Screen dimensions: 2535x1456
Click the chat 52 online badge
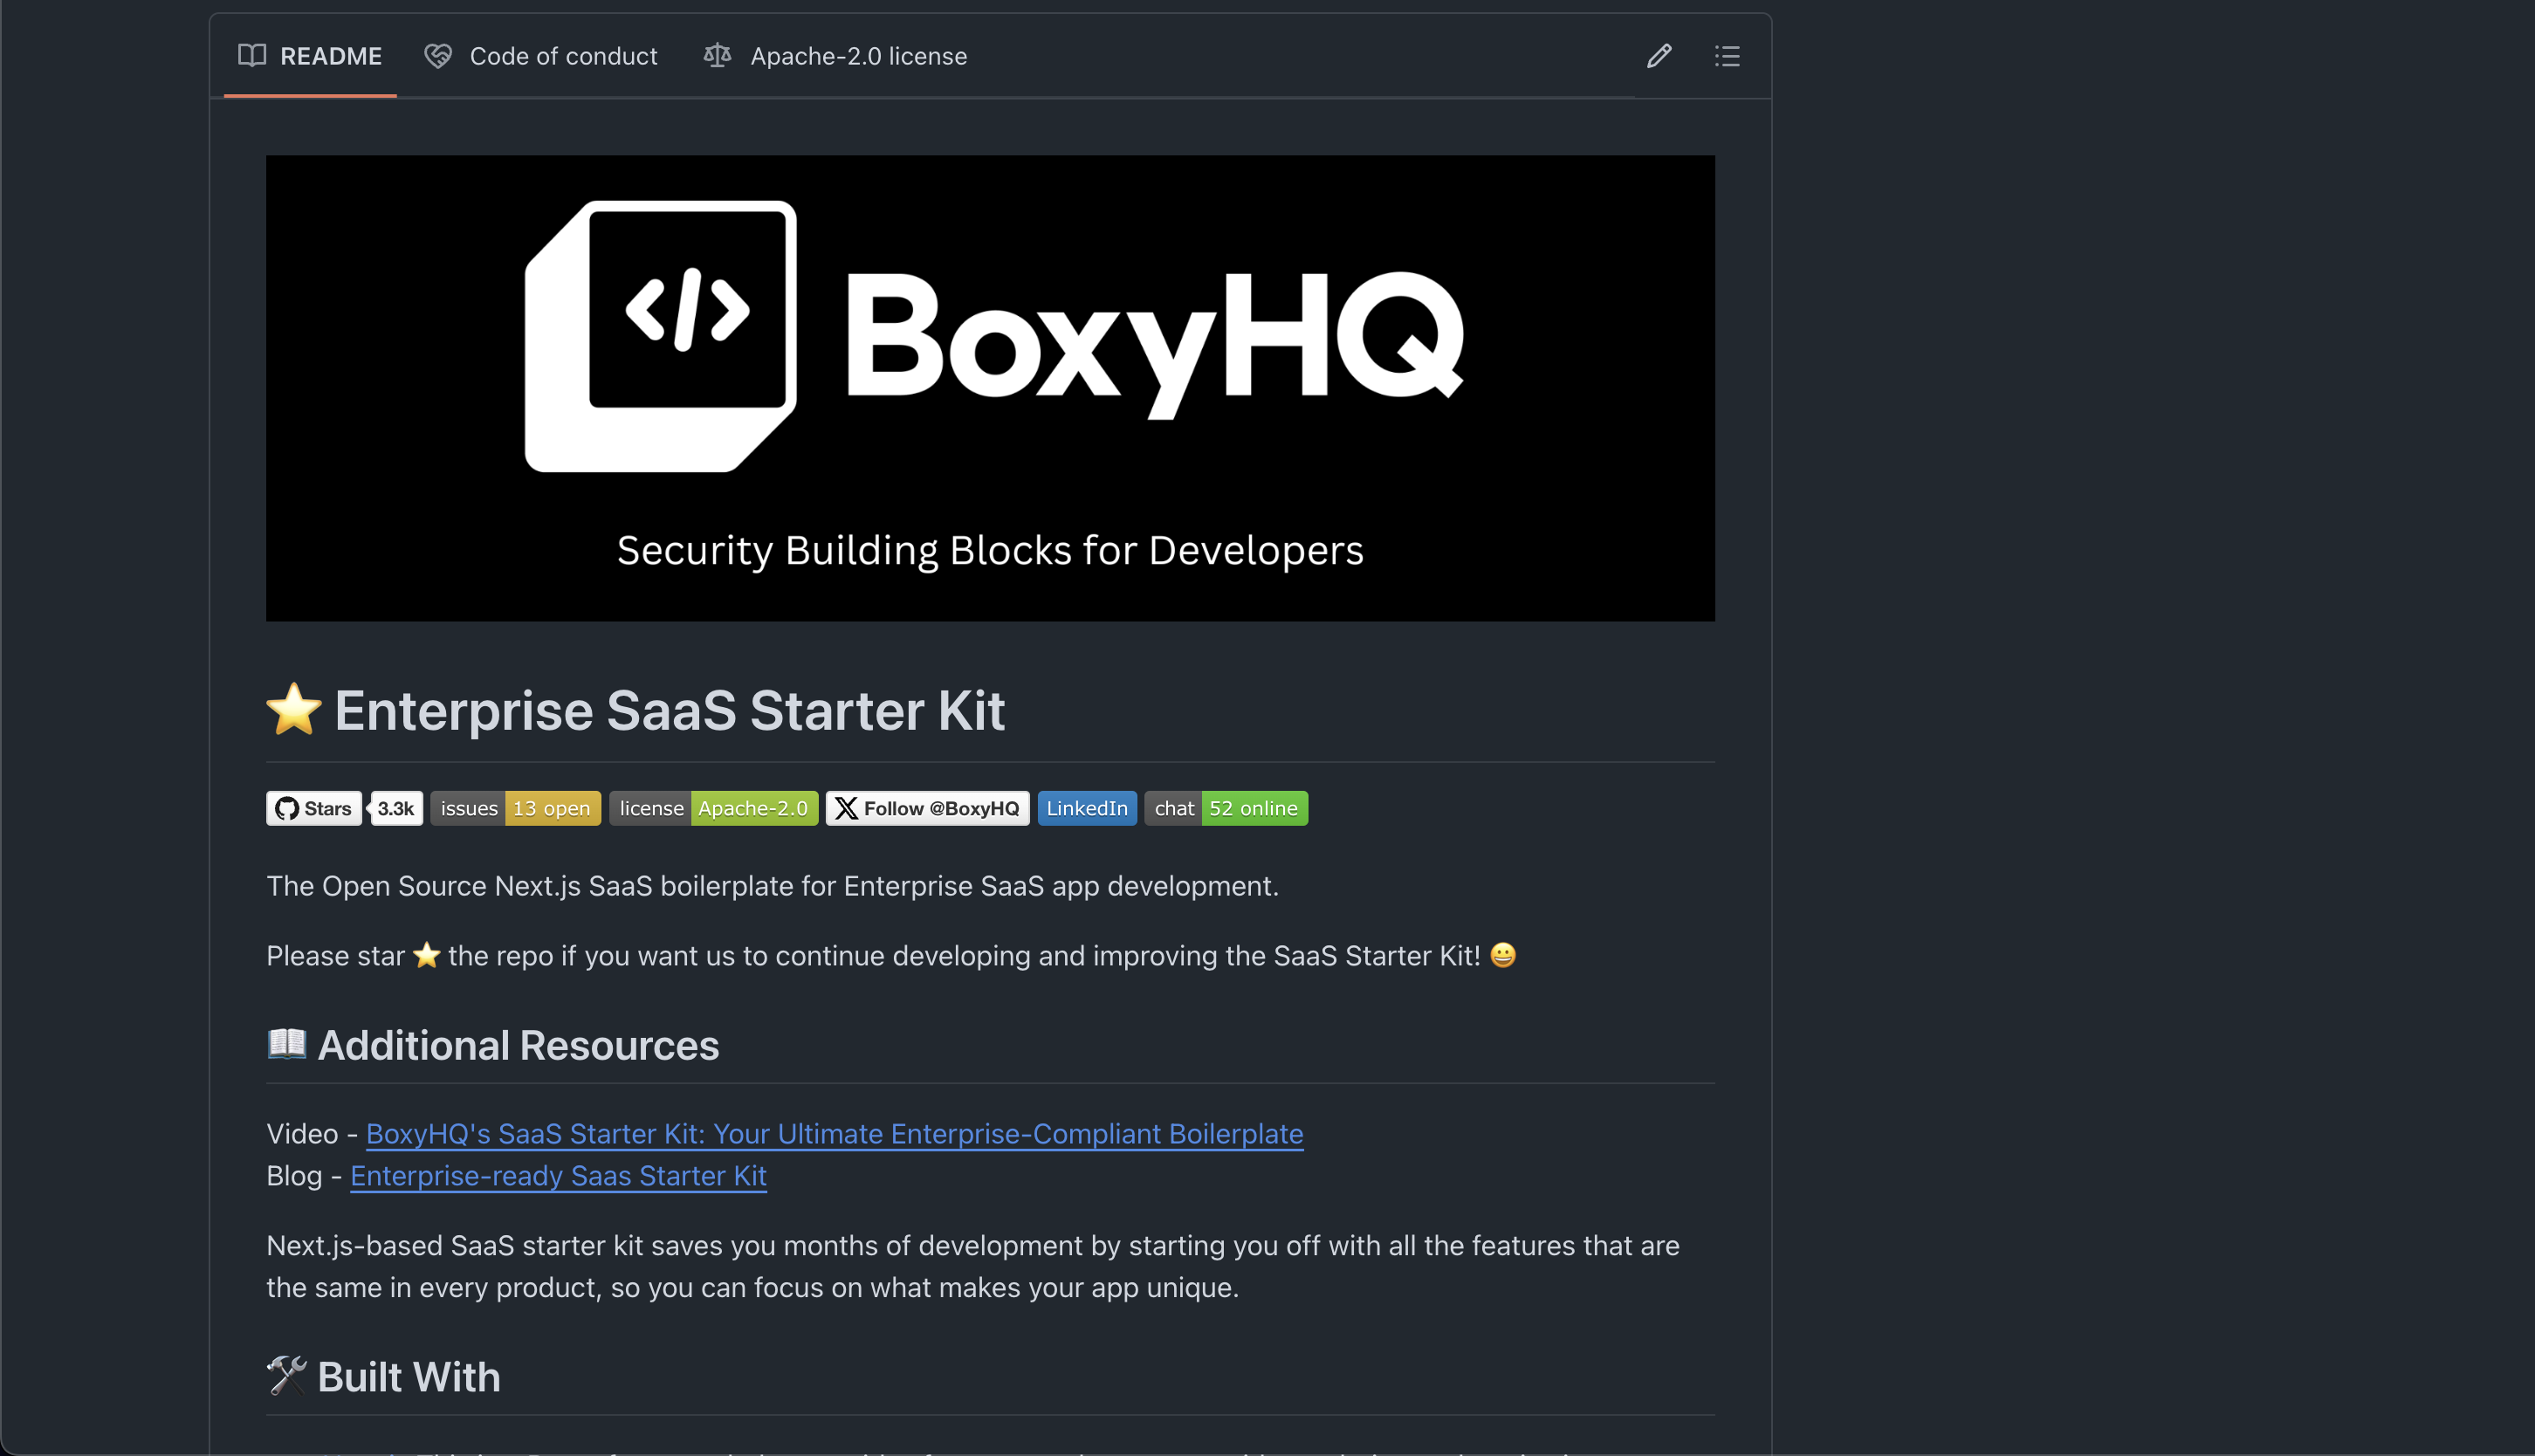pyautogui.click(x=1226, y=808)
